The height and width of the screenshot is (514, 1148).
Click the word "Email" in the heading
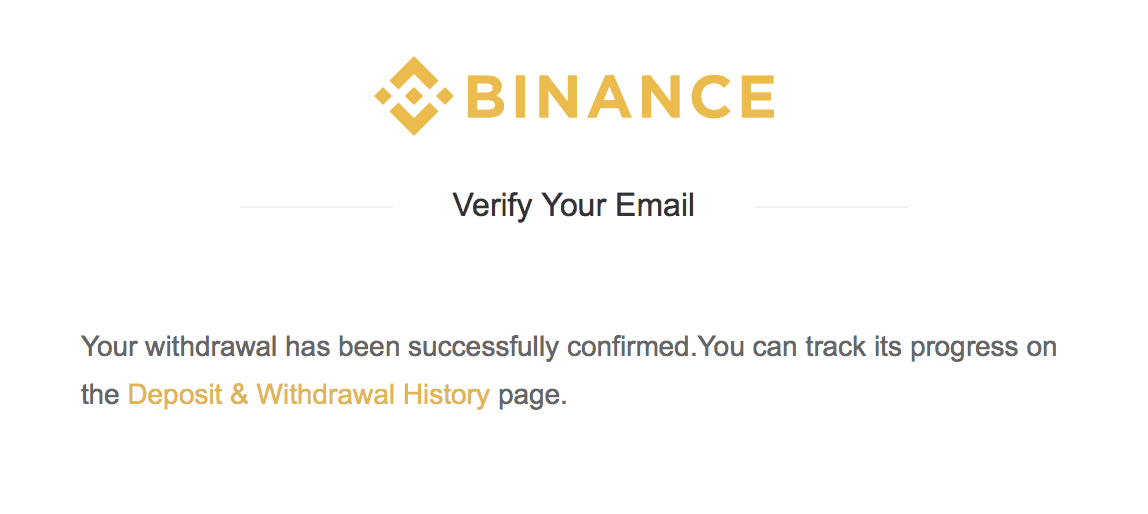[x=655, y=206]
